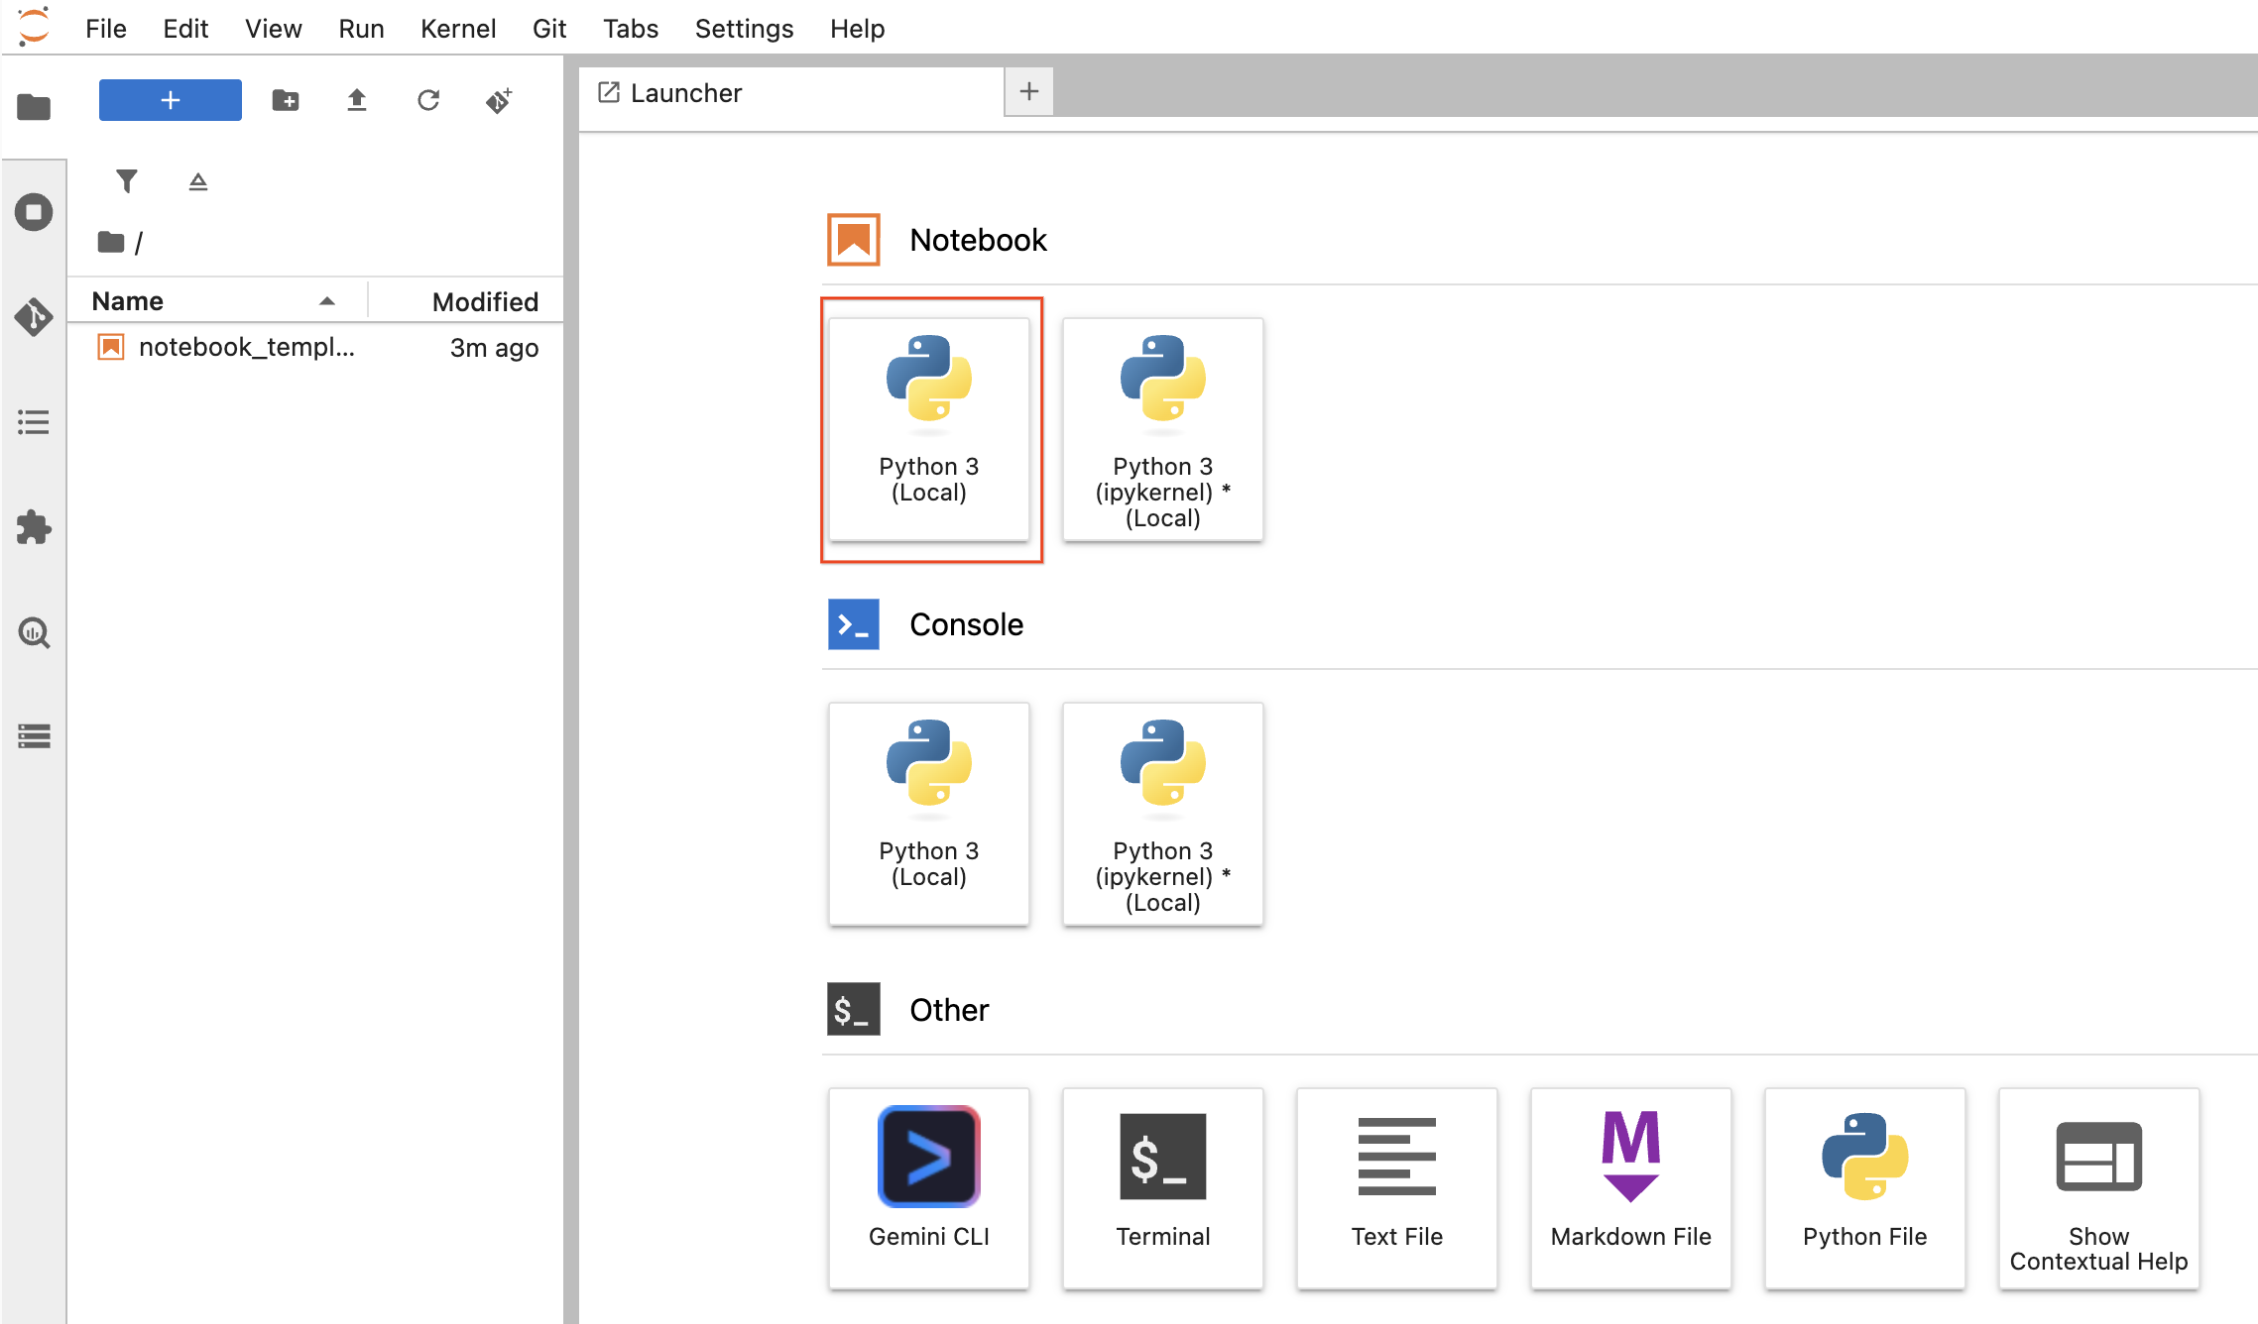Open the File Browser sidebar panel
Screen dimensions: 2258x1324
tap(34, 106)
